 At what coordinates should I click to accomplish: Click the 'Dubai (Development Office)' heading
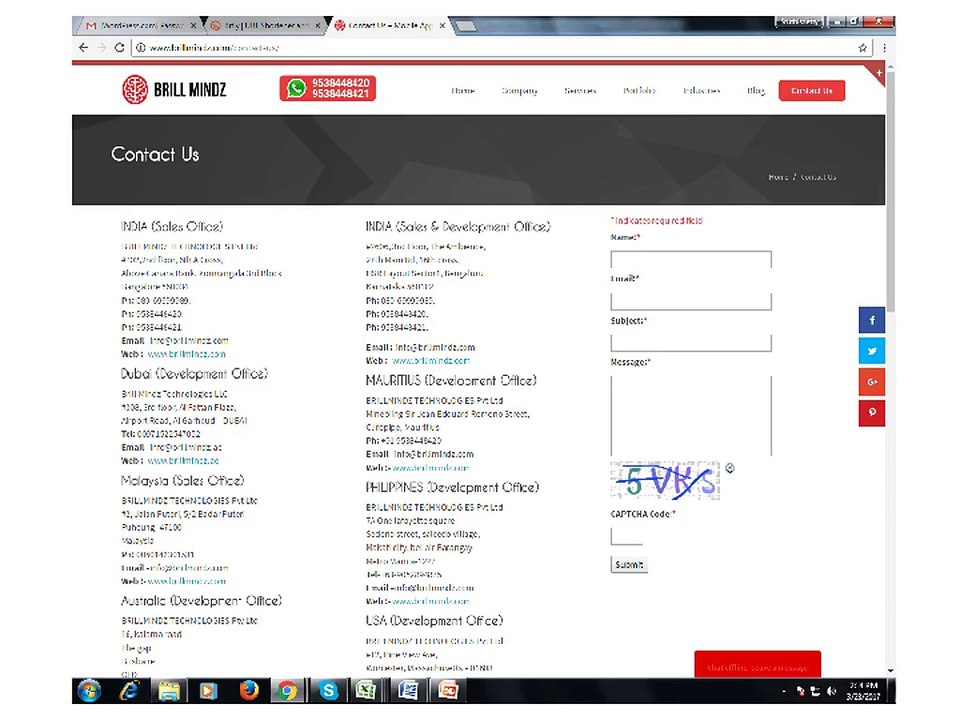(194, 373)
